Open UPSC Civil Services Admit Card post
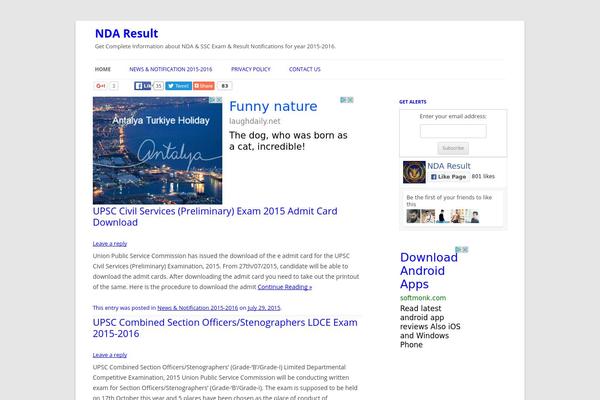The image size is (600, 400). pyautogui.click(x=215, y=217)
